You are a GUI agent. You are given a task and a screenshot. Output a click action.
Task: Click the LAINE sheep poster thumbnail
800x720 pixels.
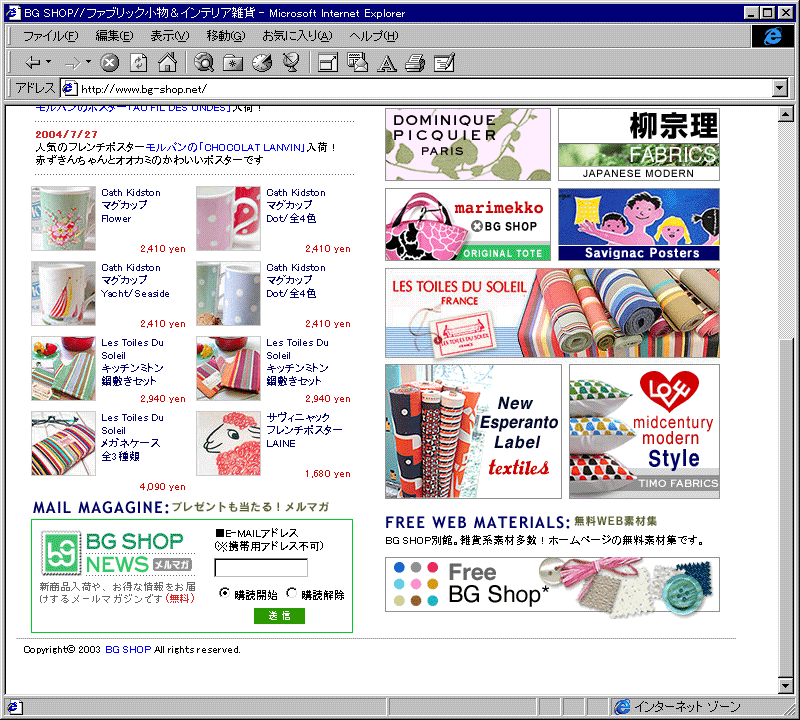tap(228, 443)
